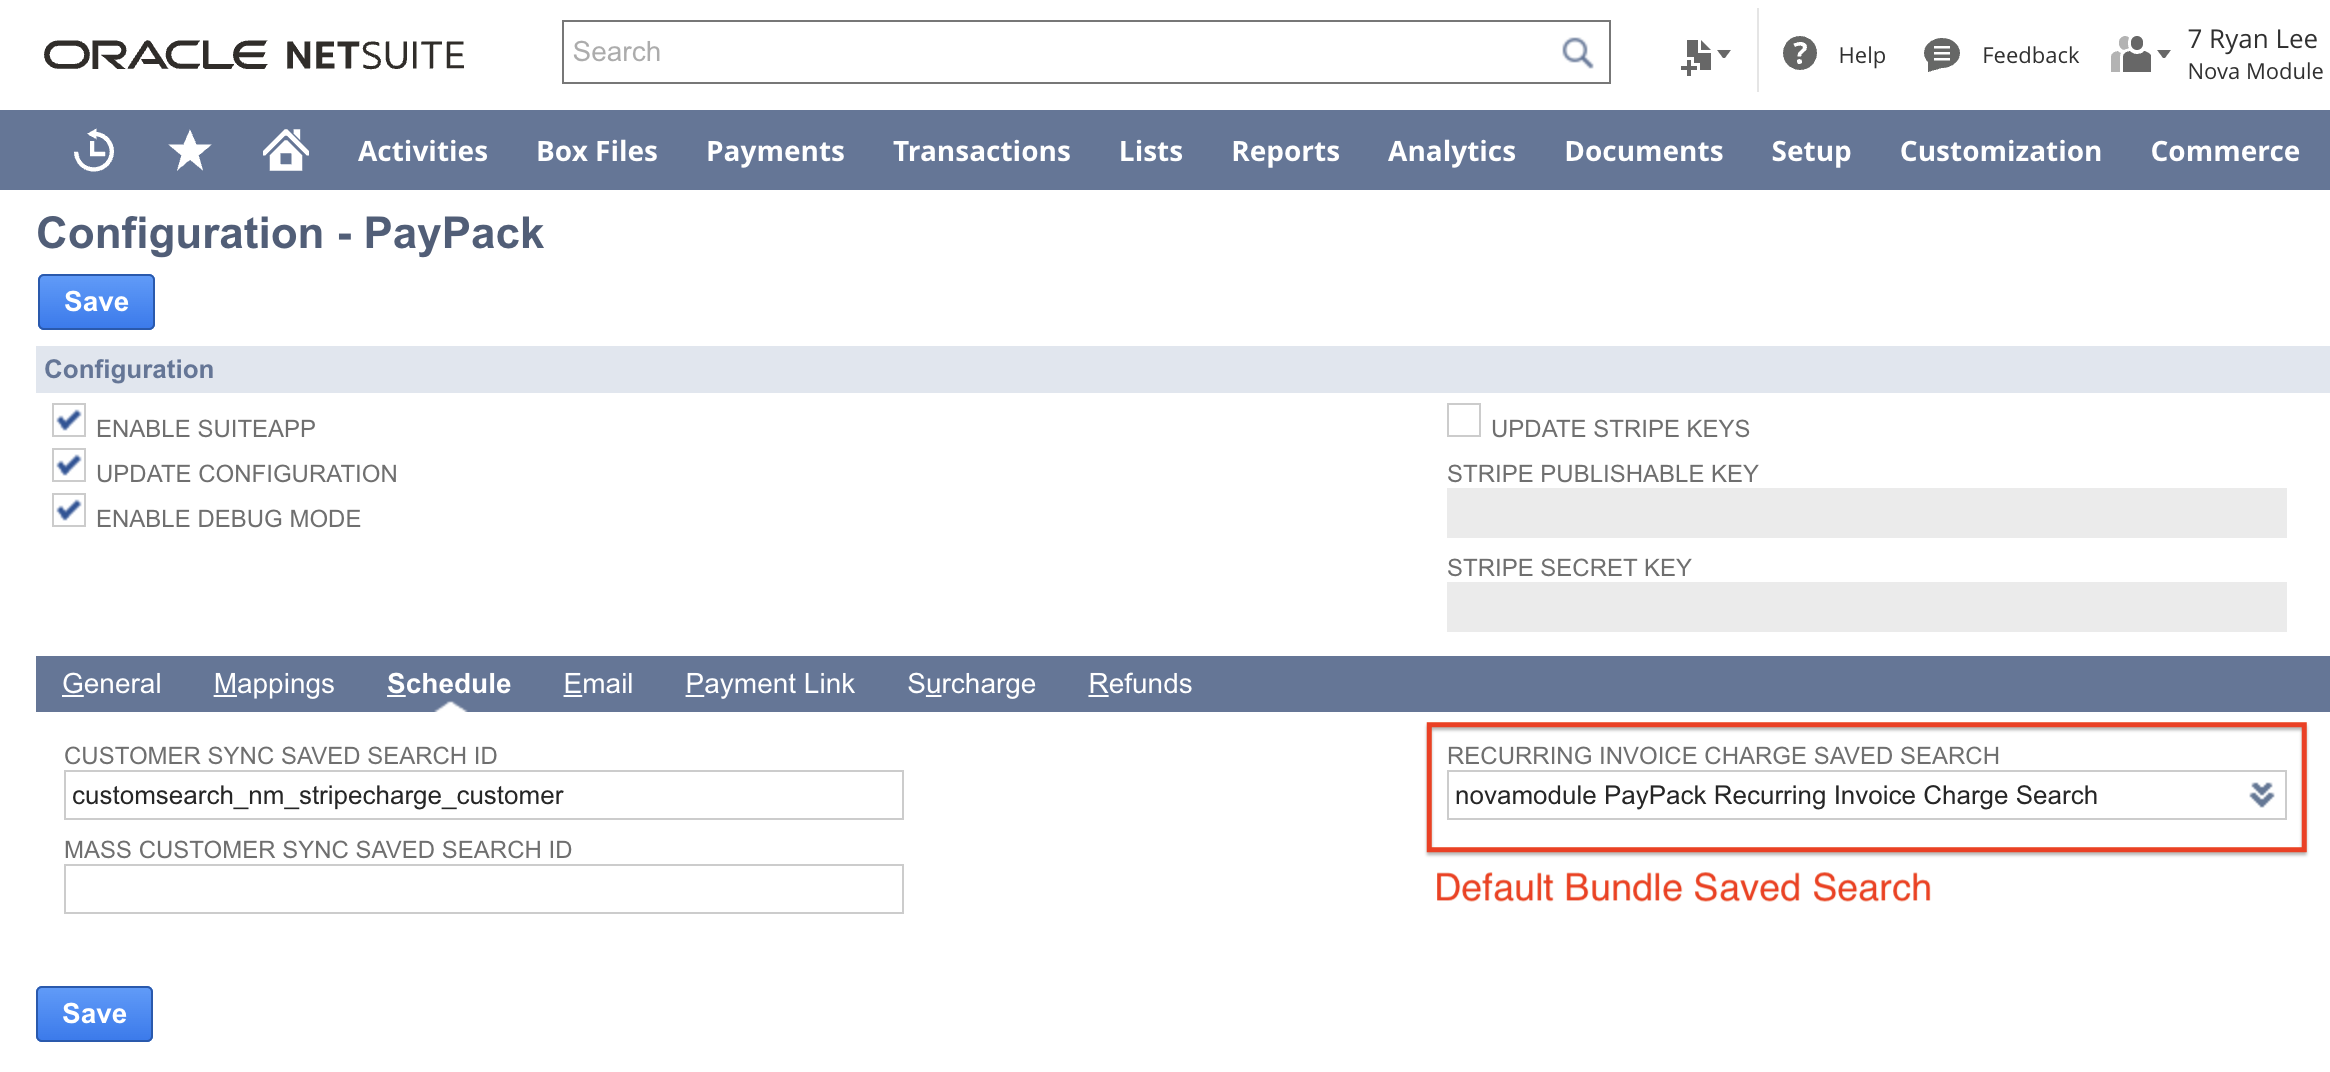Switch to the Email subtab
The width and height of the screenshot is (2330, 1072).
point(598,684)
